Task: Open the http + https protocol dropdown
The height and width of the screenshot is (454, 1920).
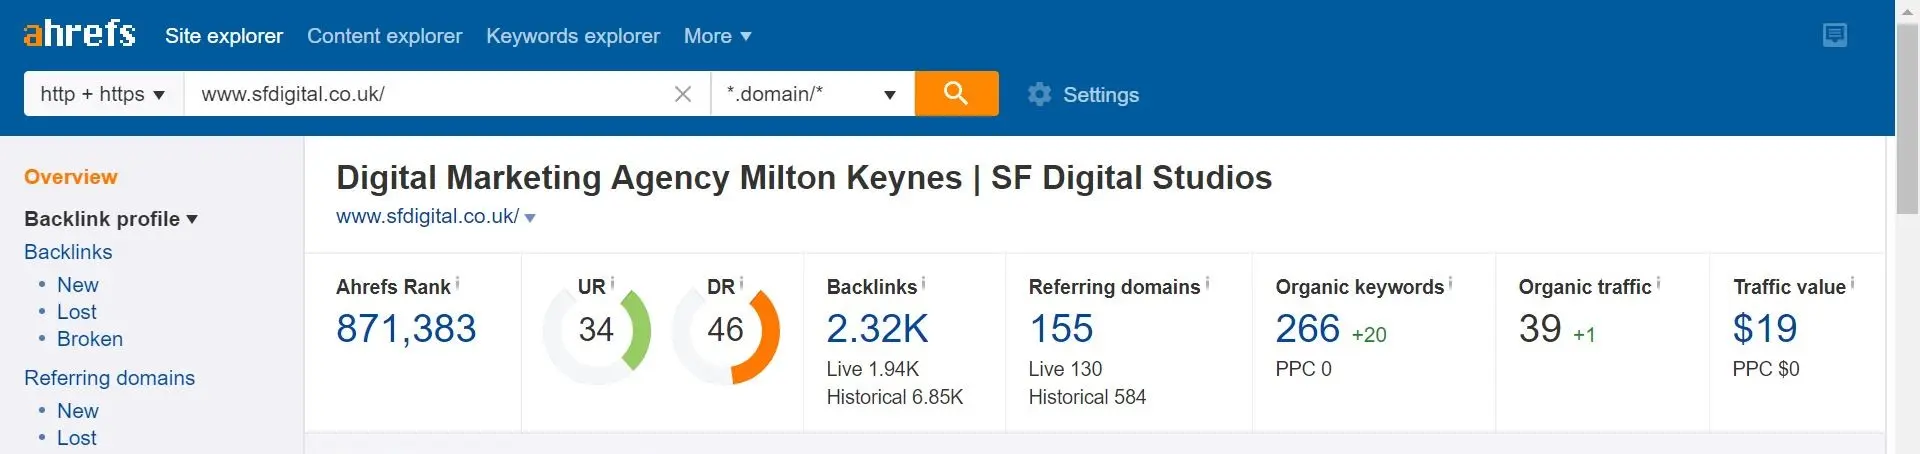Action: point(104,94)
